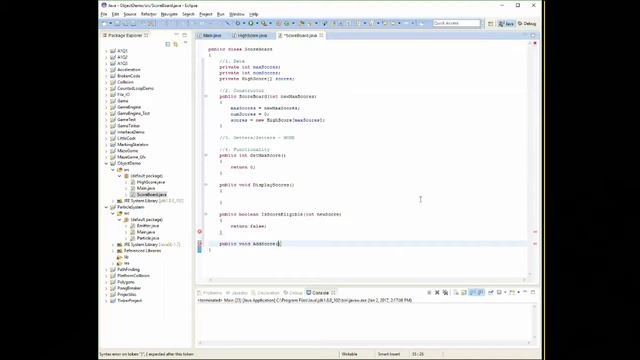Screen dimensions: 640x360
Task: Select Particle.java in ParticleSystem
Action: tap(147, 238)
